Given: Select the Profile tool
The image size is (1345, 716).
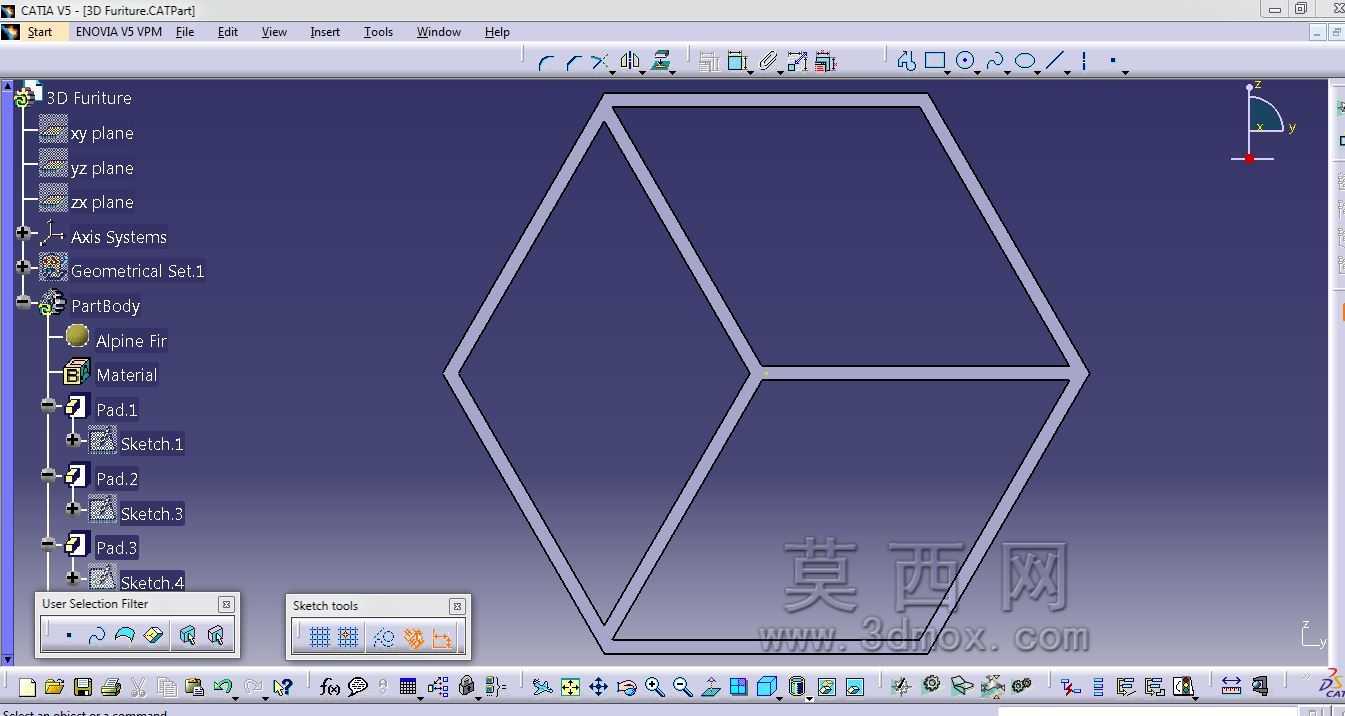Looking at the screenshot, I should (x=906, y=62).
